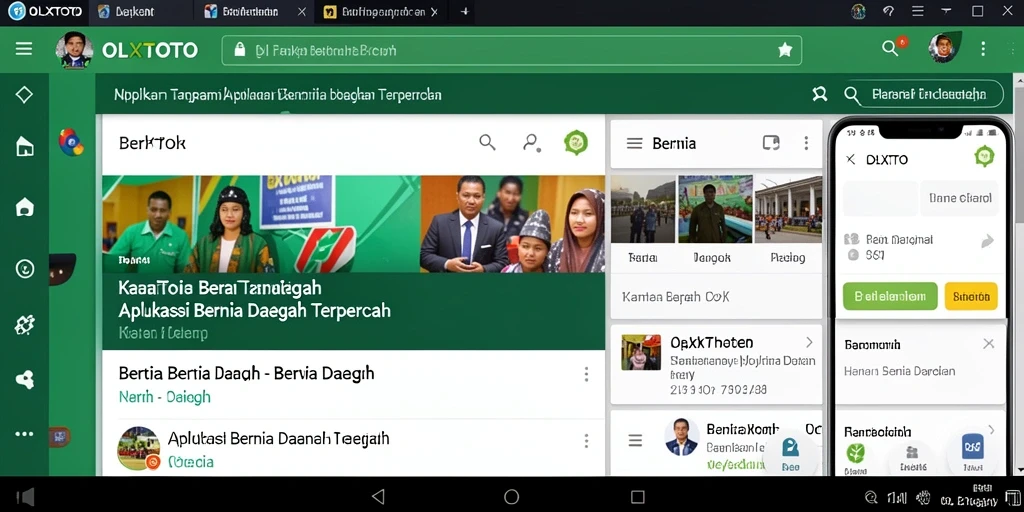Image resolution: width=1024 pixels, height=512 pixels.
Task: Click the circular smiley icon in left sidebar
Action: [24, 268]
